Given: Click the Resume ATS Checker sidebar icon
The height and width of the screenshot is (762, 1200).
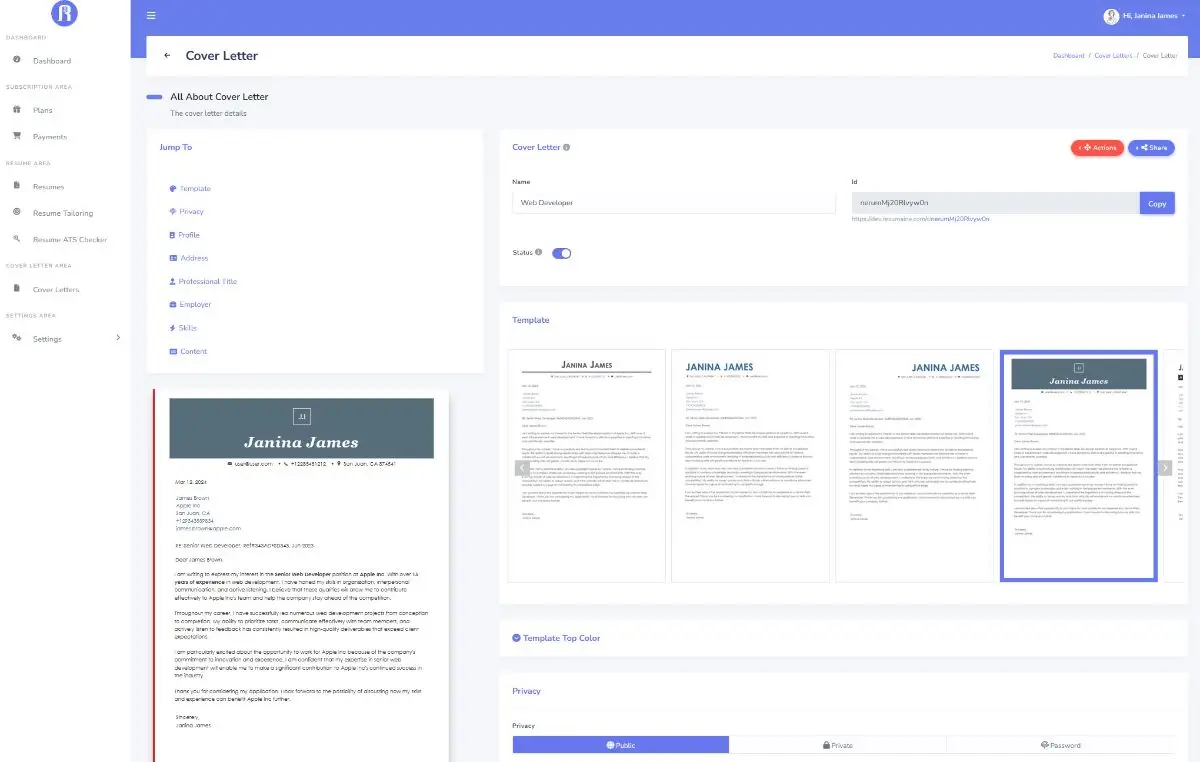Looking at the screenshot, I should [x=17, y=239].
